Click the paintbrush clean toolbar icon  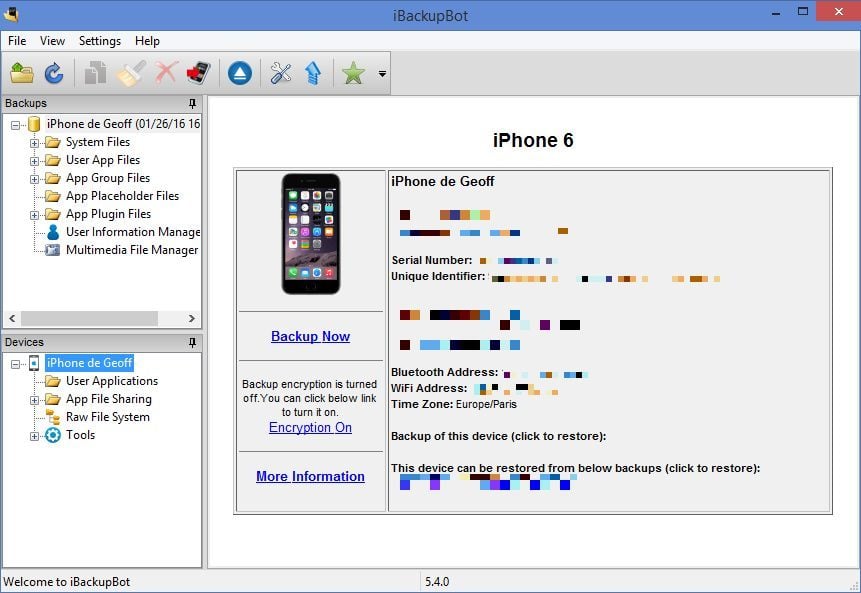pos(131,73)
